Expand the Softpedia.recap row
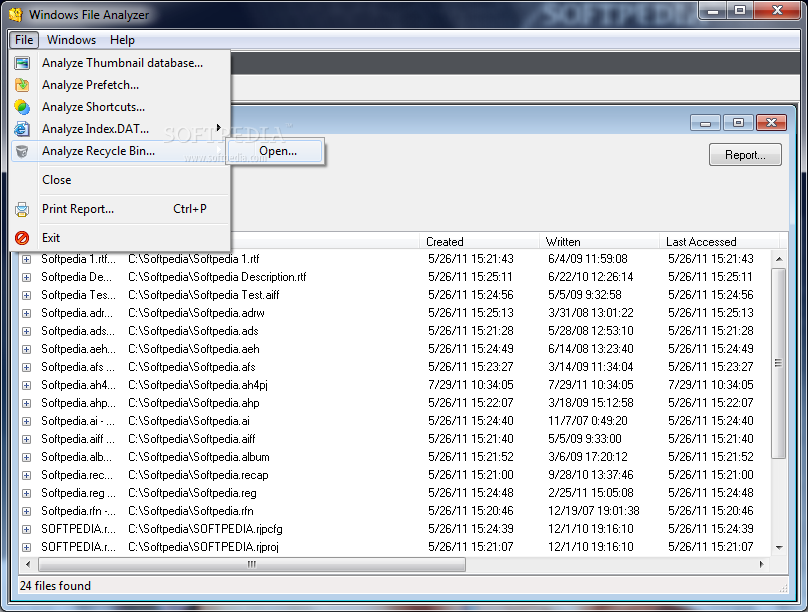Image resolution: width=808 pixels, height=612 pixels. (x=26, y=475)
